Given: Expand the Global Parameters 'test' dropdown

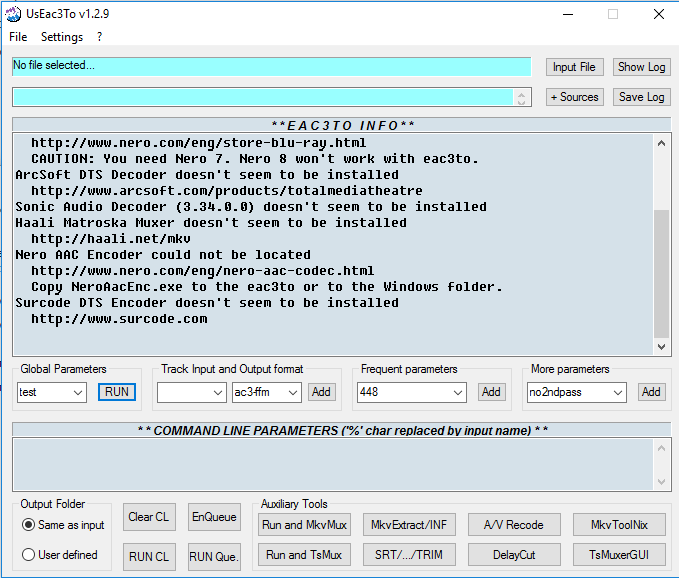Looking at the screenshot, I should tap(78, 393).
